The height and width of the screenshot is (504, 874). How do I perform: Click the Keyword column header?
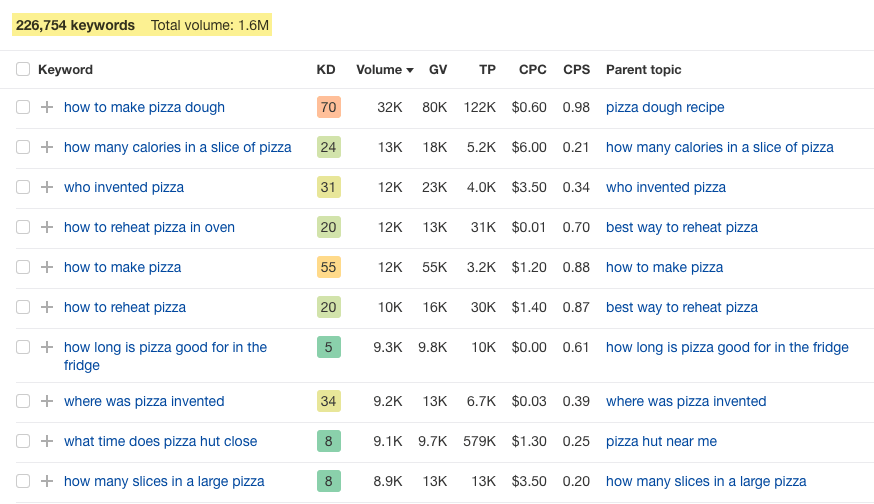(x=65, y=70)
